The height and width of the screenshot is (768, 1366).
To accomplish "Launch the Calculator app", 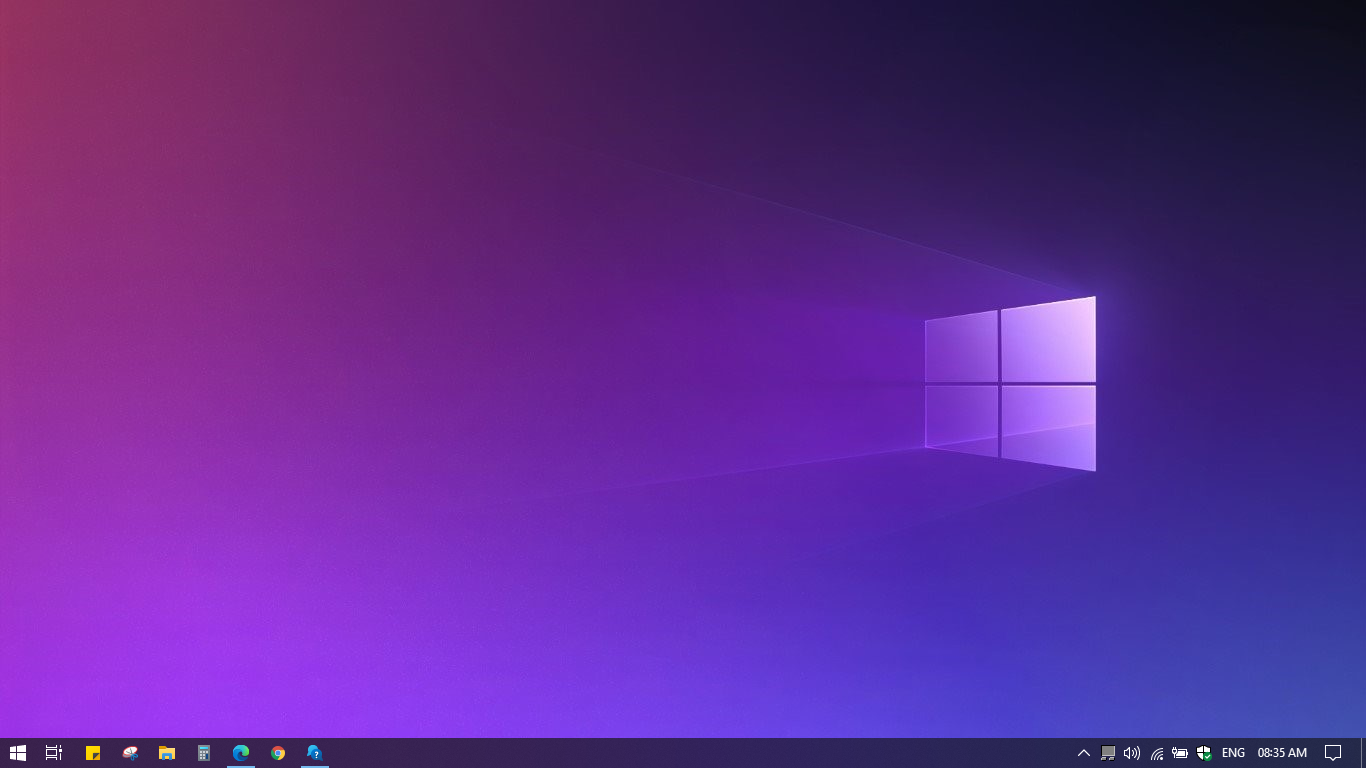I will point(204,753).
